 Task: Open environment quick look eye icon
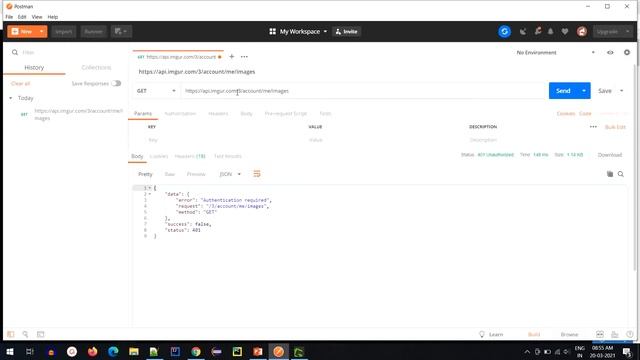point(610,53)
